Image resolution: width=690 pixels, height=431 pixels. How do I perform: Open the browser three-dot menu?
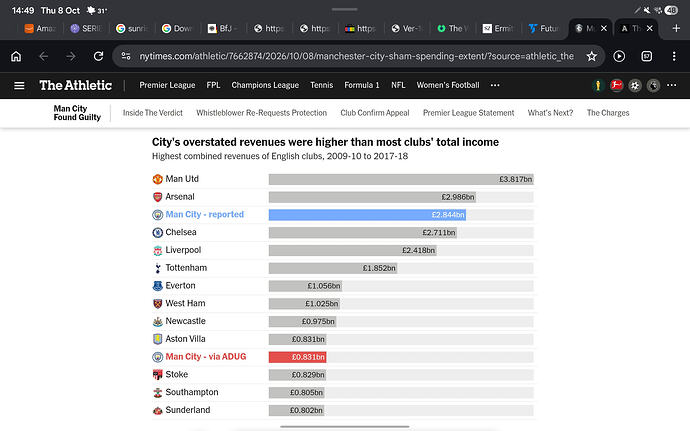pyautogui.click(x=674, y=56)
